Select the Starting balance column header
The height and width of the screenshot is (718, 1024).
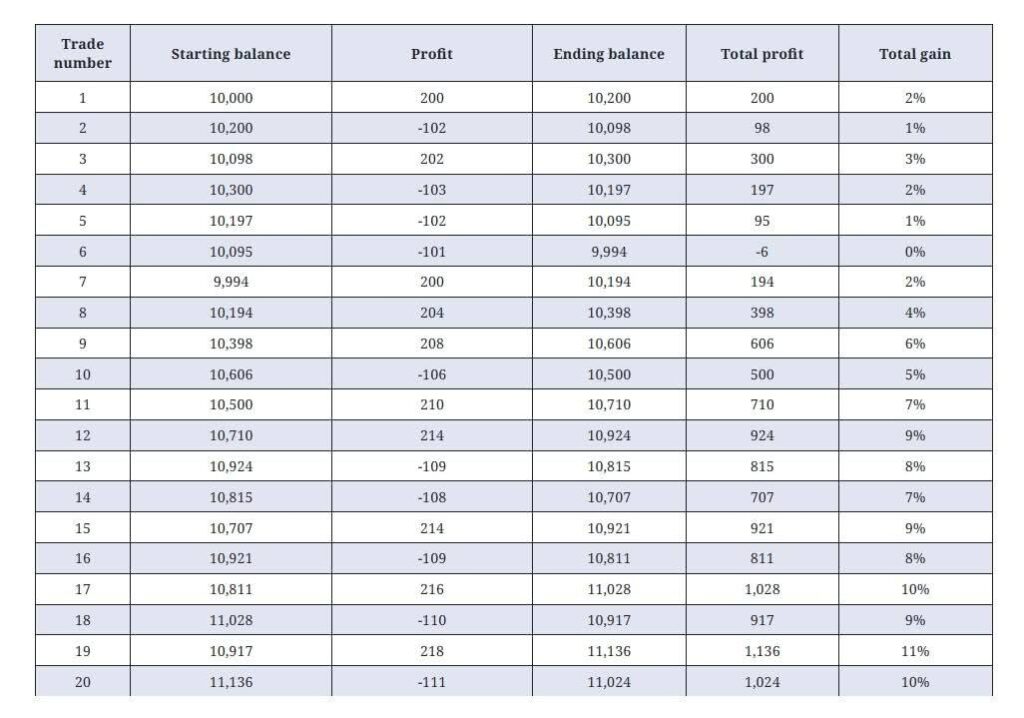230,54
